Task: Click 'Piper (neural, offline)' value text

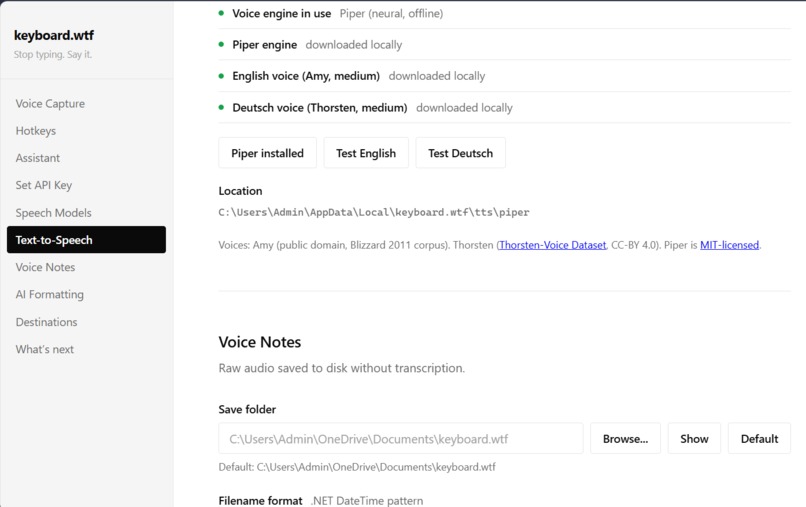Action: click(391, 13)
